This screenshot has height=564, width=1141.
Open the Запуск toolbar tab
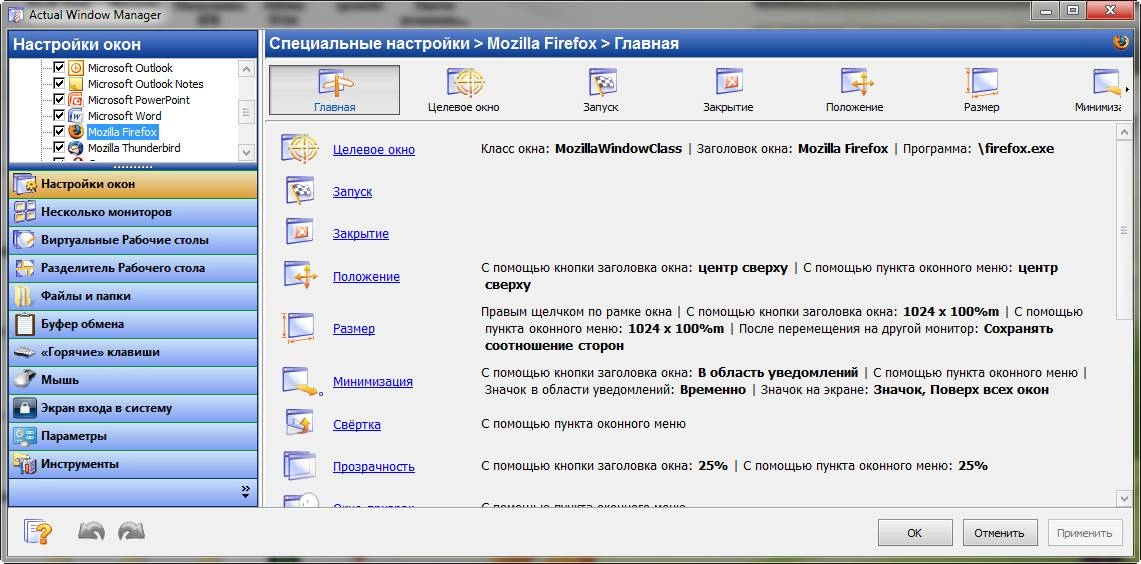pyautogui.click(x=601, y=90)
